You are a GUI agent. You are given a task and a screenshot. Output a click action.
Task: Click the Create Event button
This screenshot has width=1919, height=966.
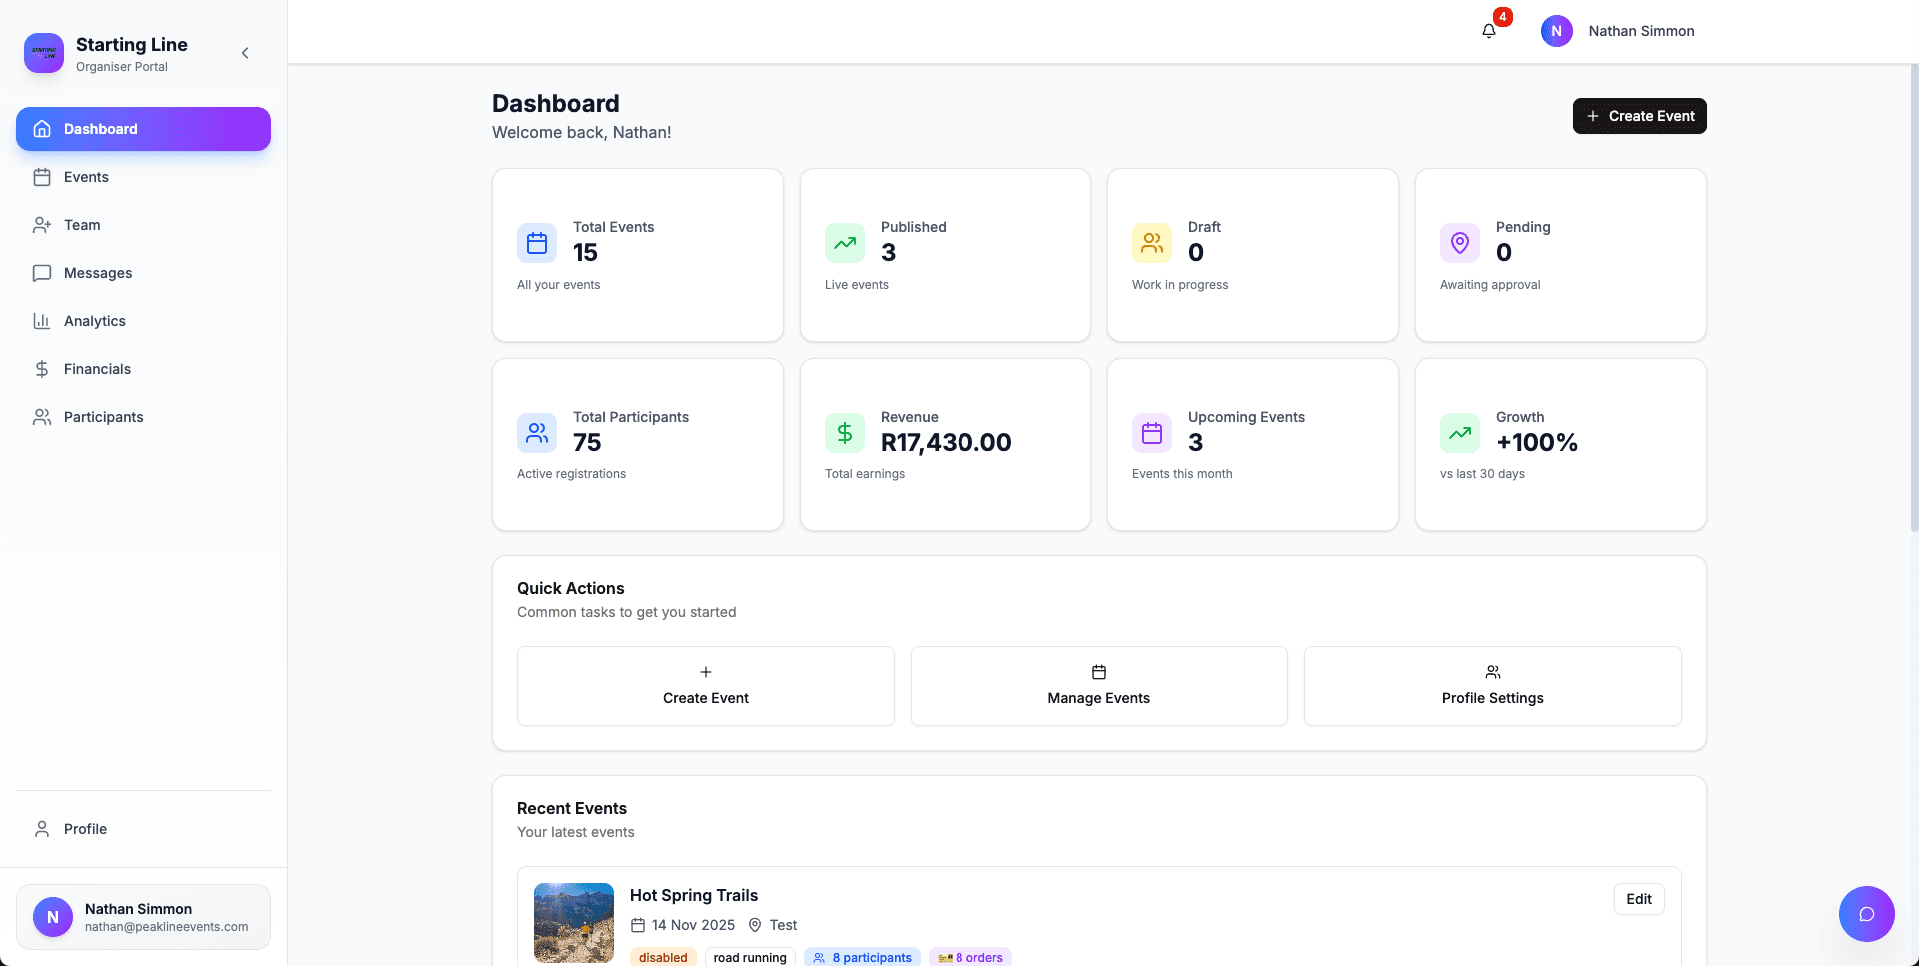(x=1639, y=116)
